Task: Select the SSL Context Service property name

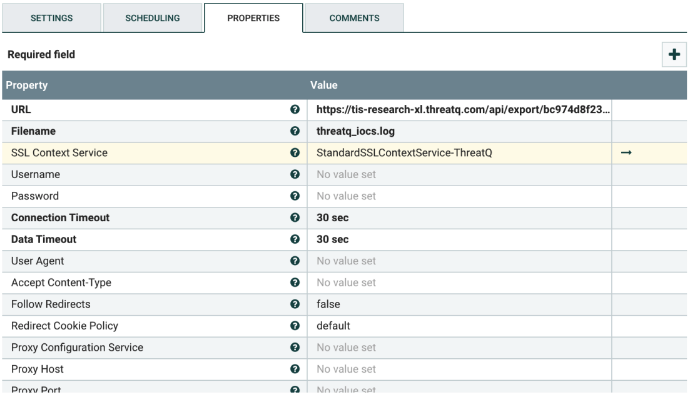Action: pos(59,153)
